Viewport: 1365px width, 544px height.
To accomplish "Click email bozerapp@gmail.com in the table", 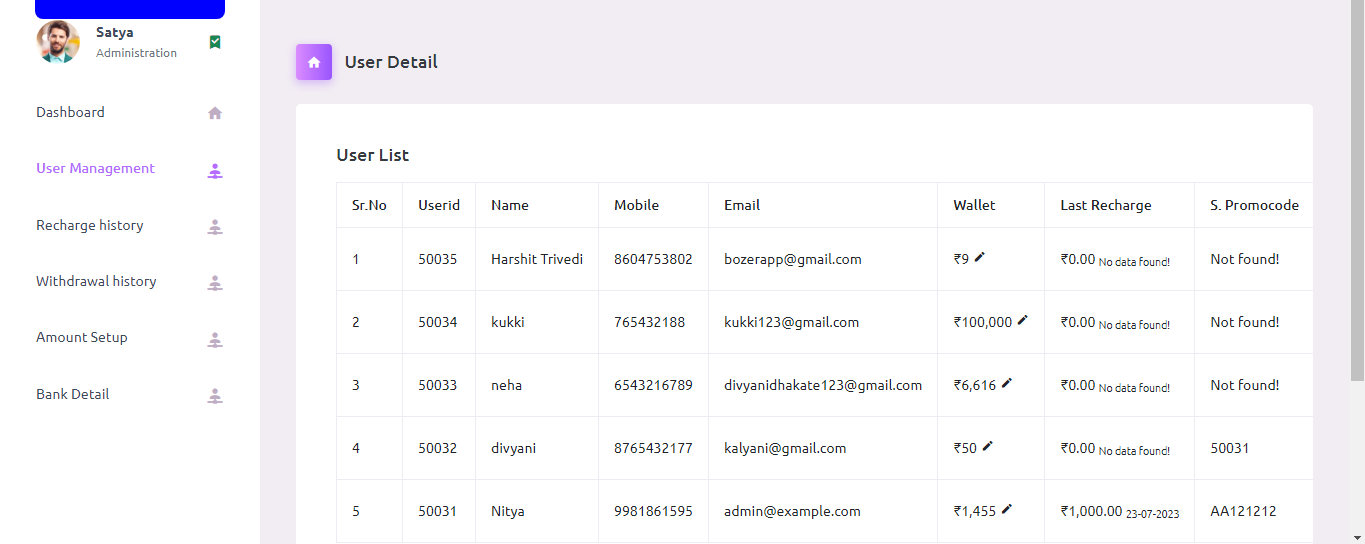I will point(792,259).
